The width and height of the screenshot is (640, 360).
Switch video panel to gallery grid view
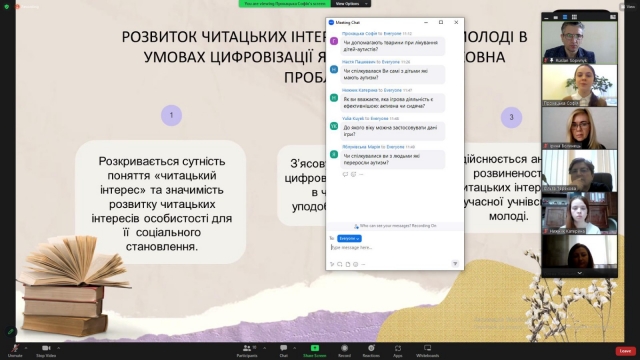point(574,17)
